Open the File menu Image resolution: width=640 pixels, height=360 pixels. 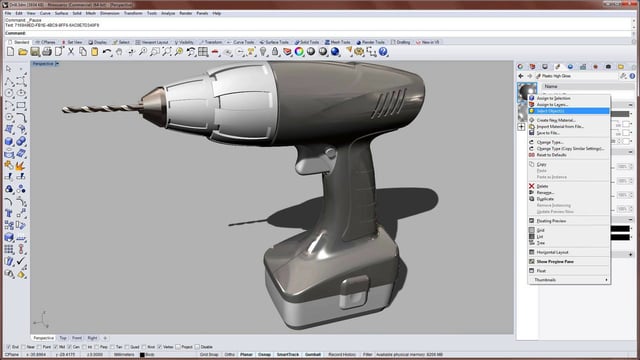(x=8, y=13)
